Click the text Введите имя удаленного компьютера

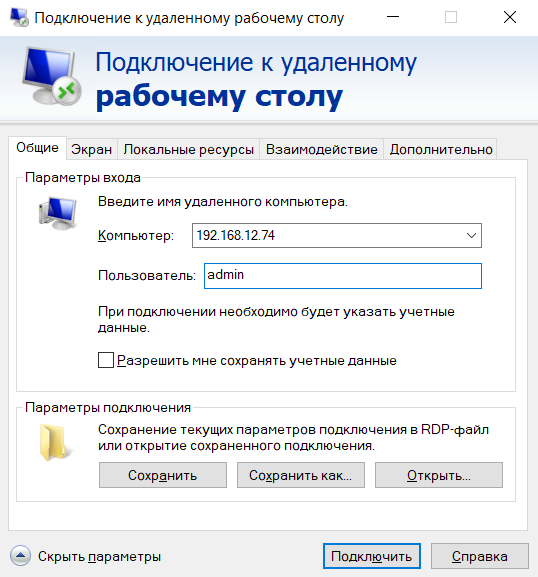[223, 202]
